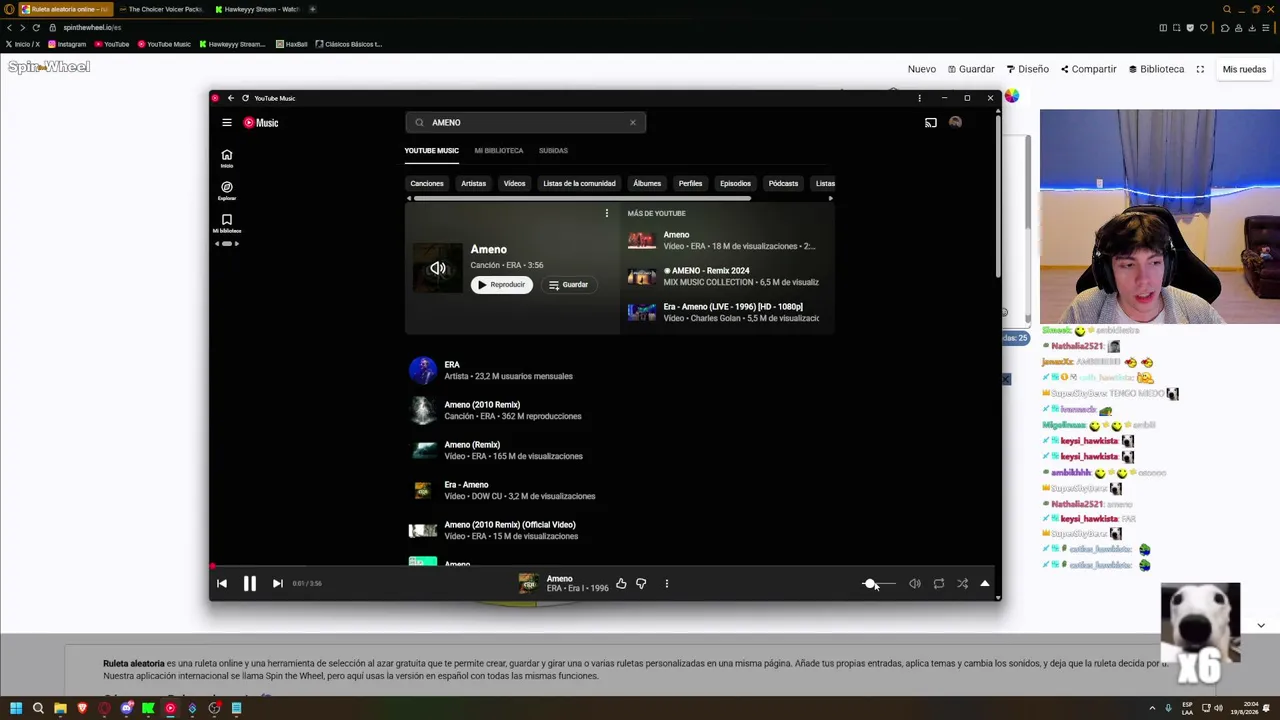This screenshot has height=720, width=1280.
Task: Open Explorar in the YouTube Music sidebar
Action: (227, 190)
